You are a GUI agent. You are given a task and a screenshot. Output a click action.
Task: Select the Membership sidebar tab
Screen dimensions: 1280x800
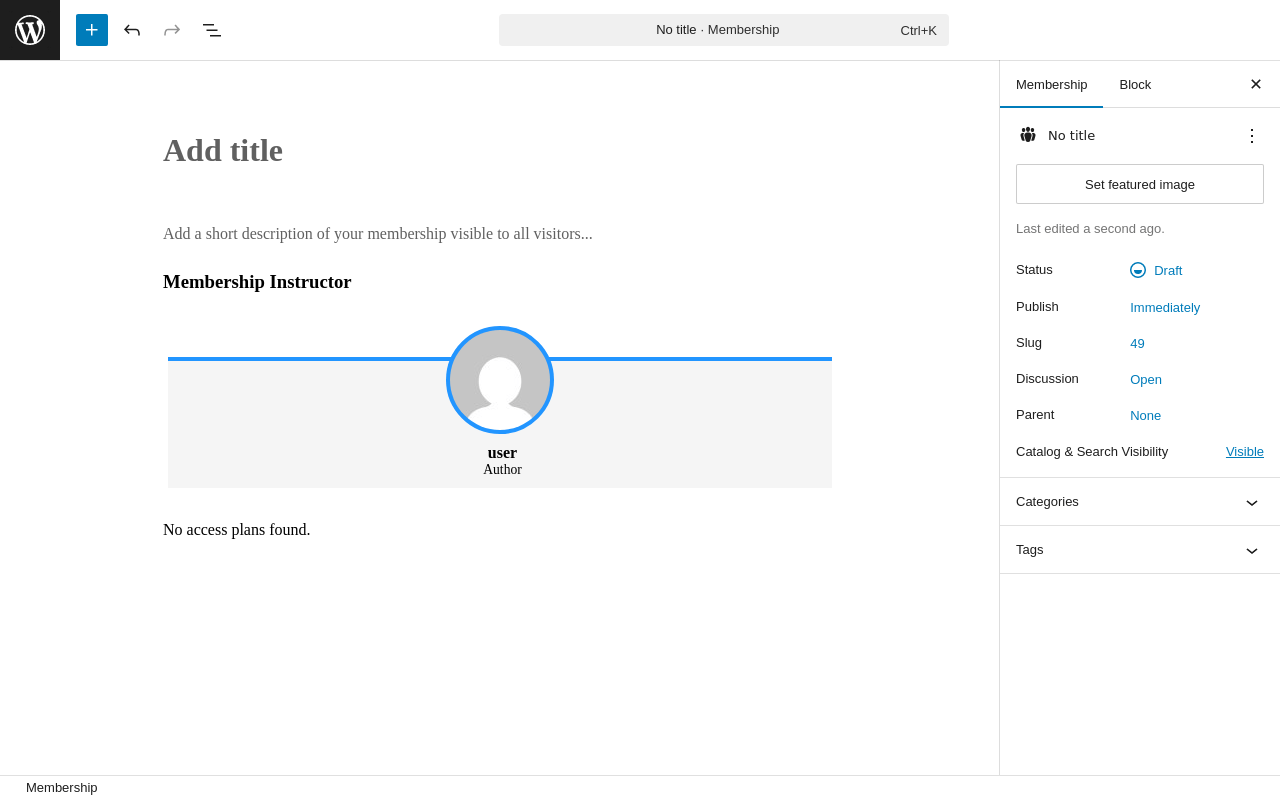pyautogui.click(x=1051, y=84)
